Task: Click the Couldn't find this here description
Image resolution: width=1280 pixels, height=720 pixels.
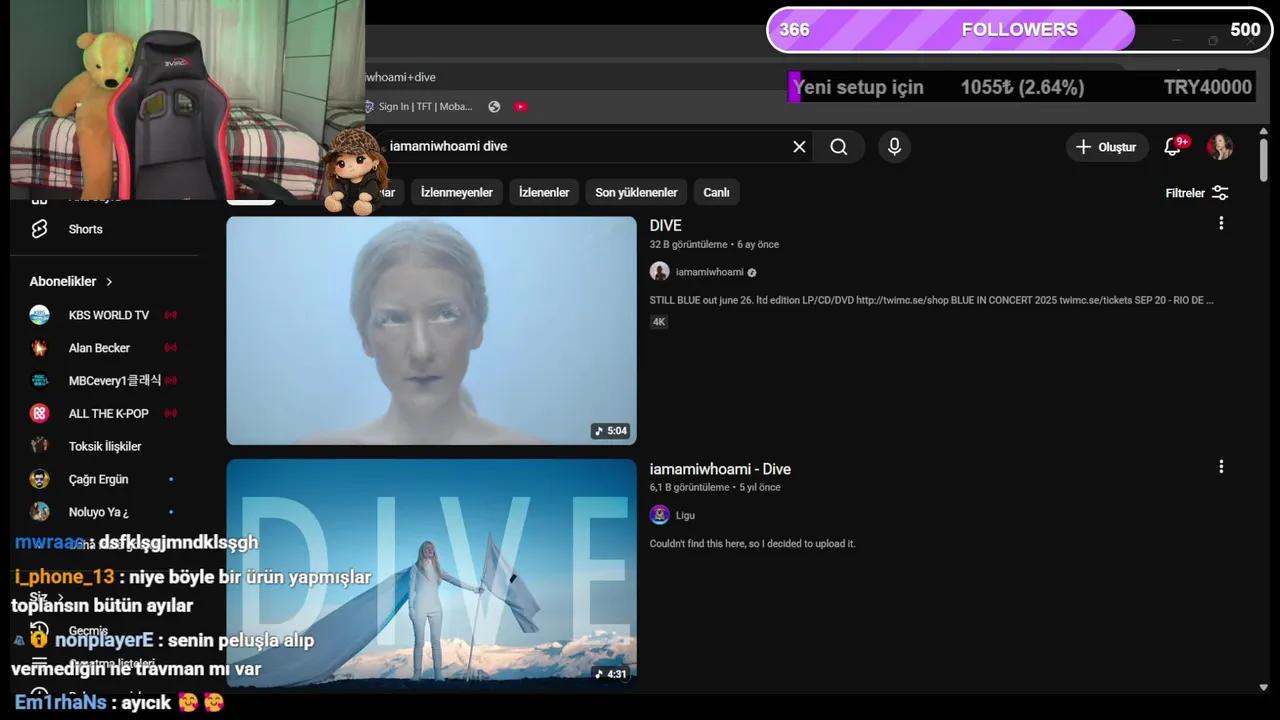Action: coord(752,544)
